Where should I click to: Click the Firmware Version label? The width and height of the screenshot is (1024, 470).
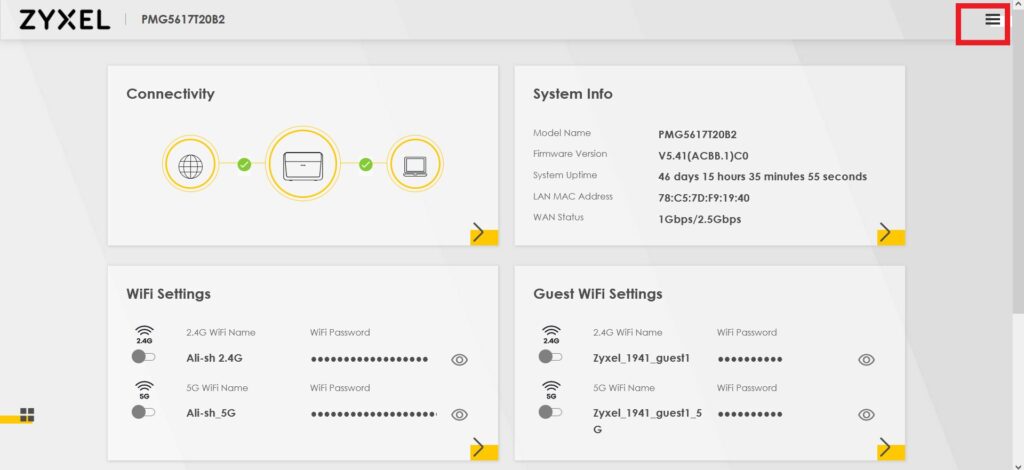pos(570,154)
